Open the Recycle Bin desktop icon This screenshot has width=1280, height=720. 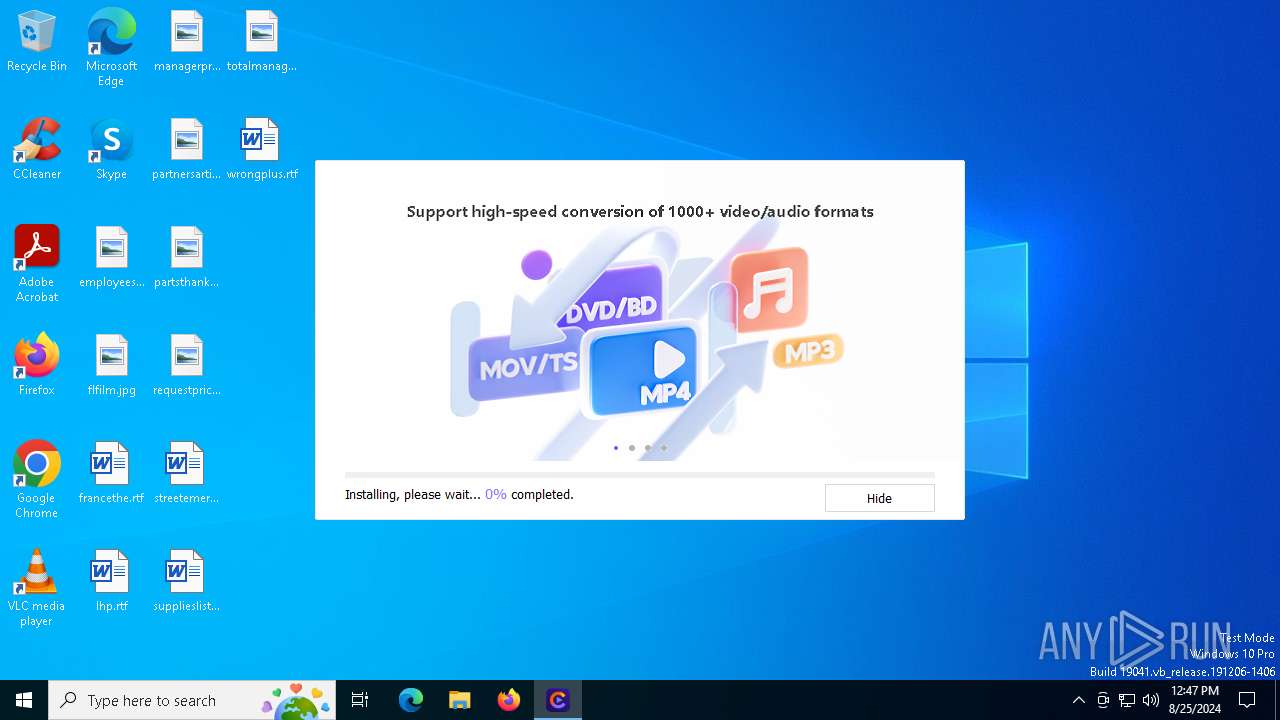(x=37, y=42)
